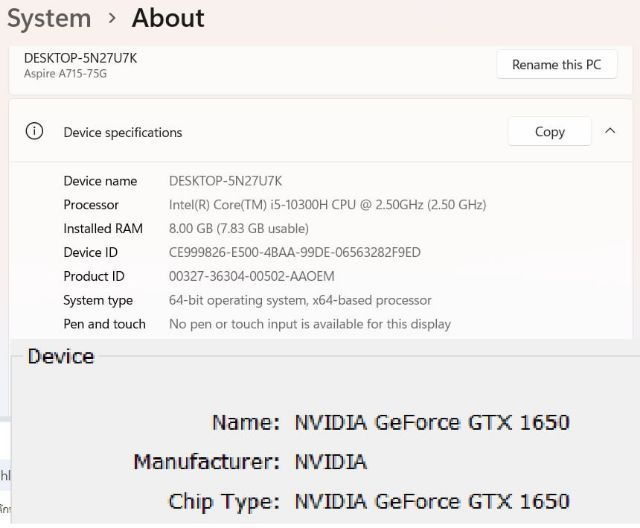
Task: Go back to the System breadcrumb
Action: [x=49, y=18]
